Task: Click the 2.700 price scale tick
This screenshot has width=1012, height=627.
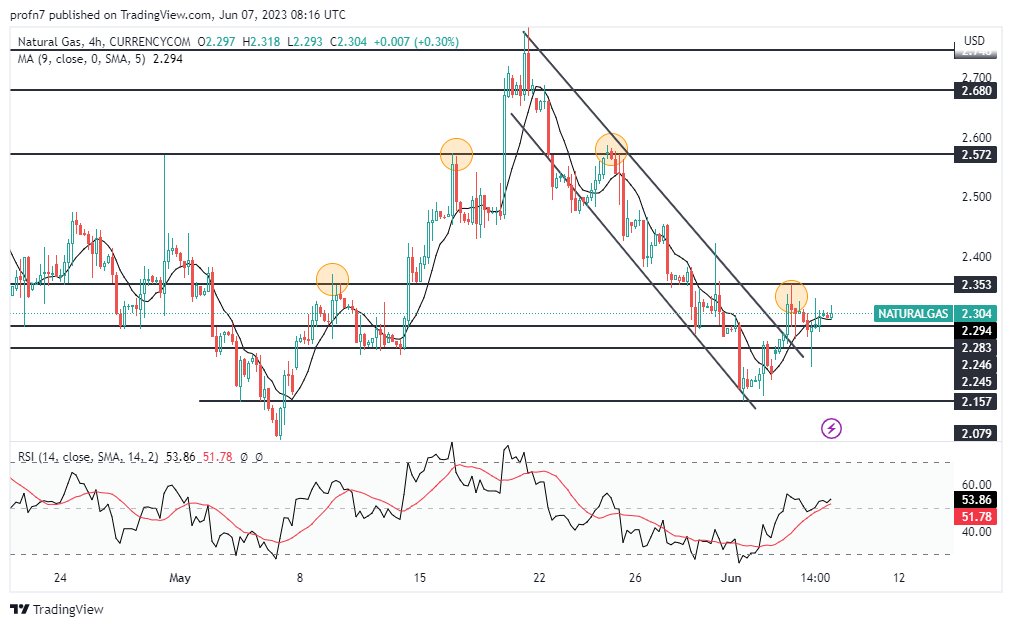Action: (x=976, y=77)
